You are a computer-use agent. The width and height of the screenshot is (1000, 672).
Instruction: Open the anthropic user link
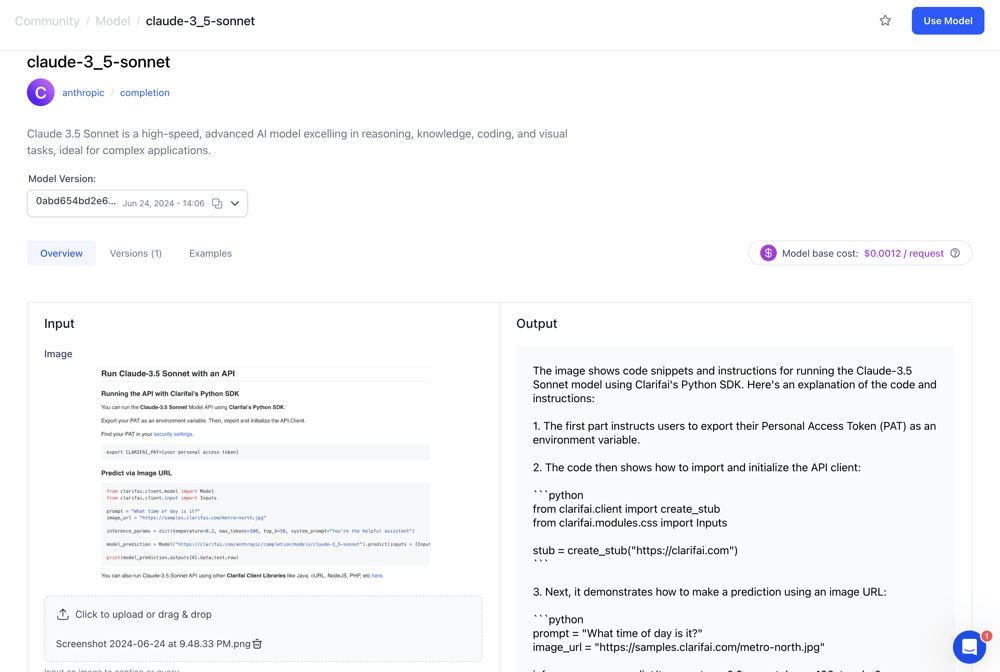83,93
